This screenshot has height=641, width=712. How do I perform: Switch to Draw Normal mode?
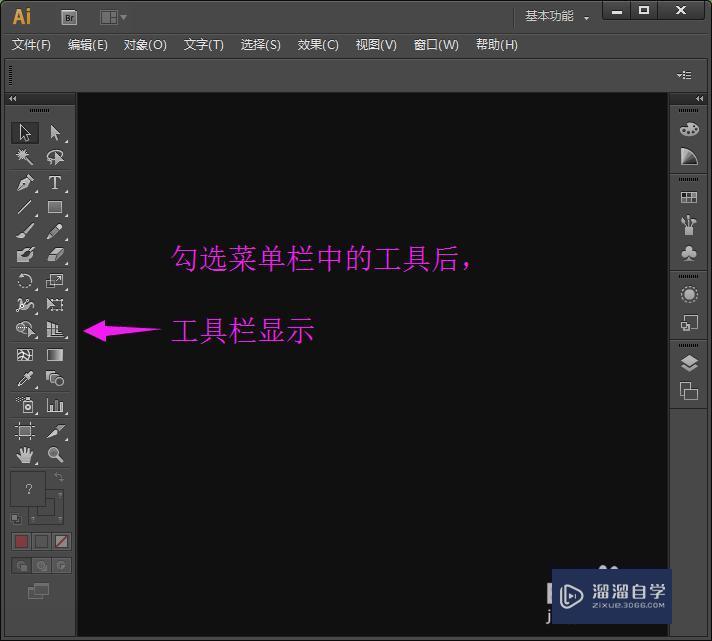coord(22,566)
